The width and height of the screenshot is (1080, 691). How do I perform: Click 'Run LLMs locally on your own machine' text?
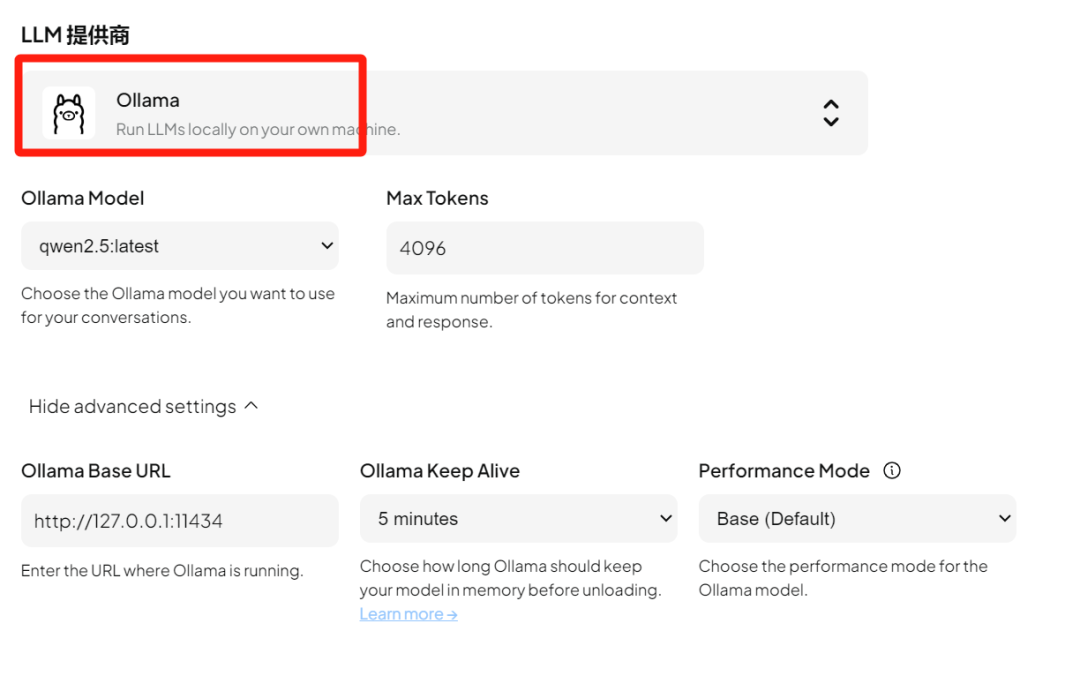click(258, 130)
